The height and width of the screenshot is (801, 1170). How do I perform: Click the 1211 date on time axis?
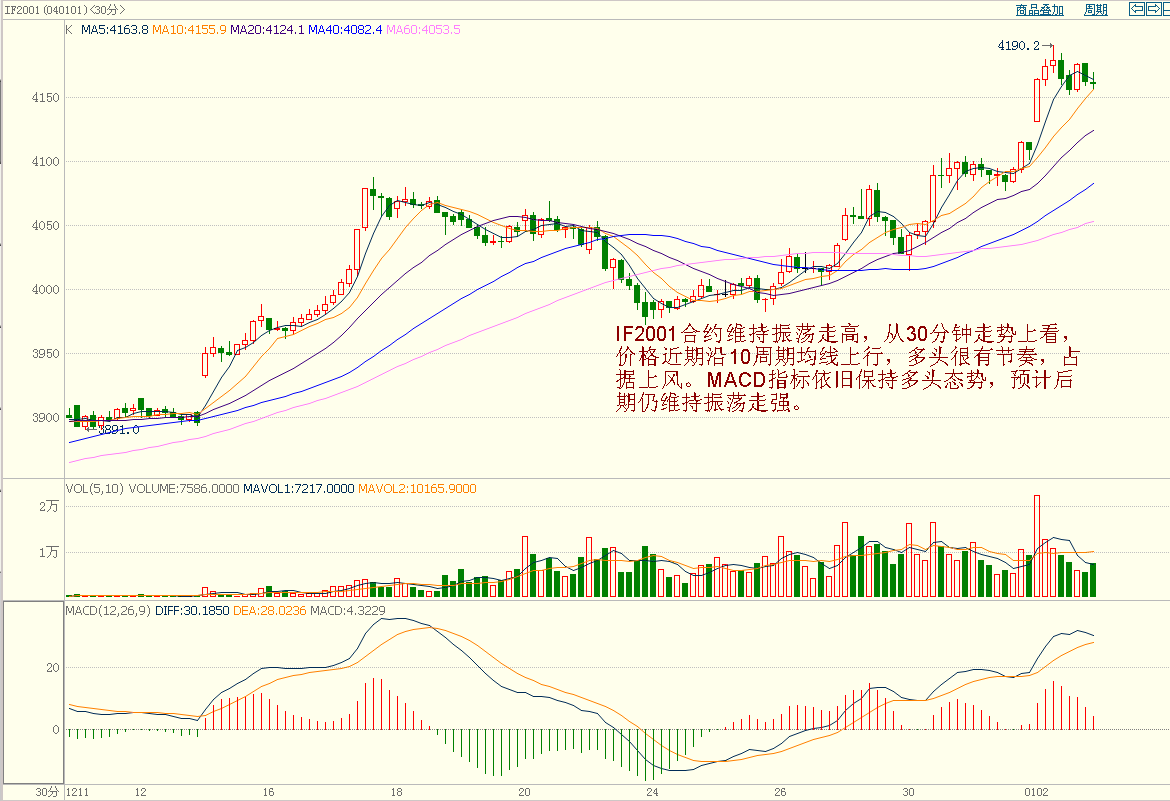(x=77, y=792)
